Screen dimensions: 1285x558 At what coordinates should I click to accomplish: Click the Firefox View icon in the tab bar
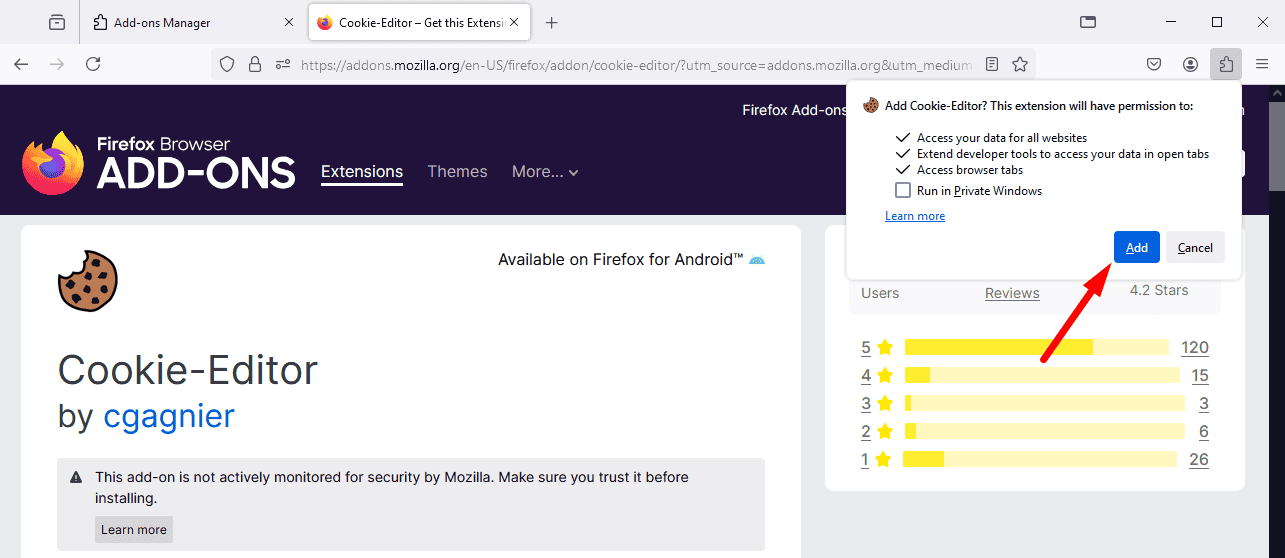pos(57,22)
